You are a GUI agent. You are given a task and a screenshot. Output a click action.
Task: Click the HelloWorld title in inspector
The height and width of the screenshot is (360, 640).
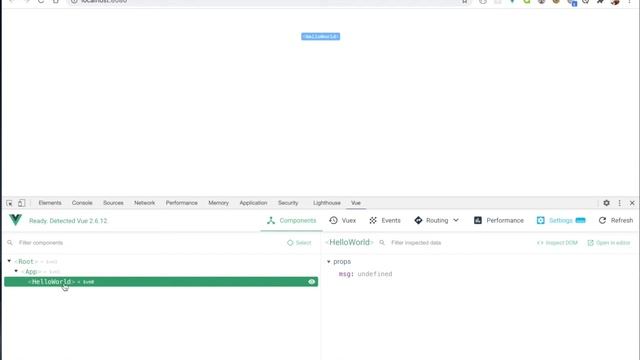click(x=349, y=242)
